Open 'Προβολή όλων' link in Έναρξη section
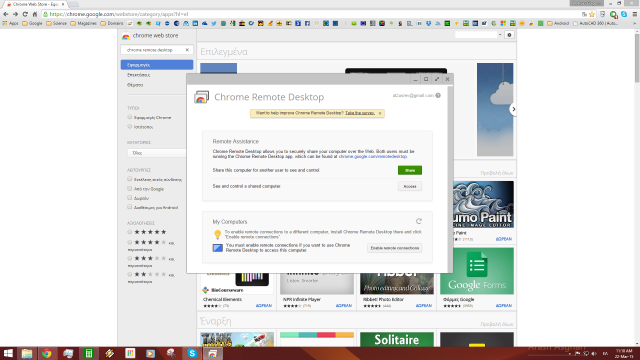The width and height of the screenshot is (640, 360). (497, 324)
